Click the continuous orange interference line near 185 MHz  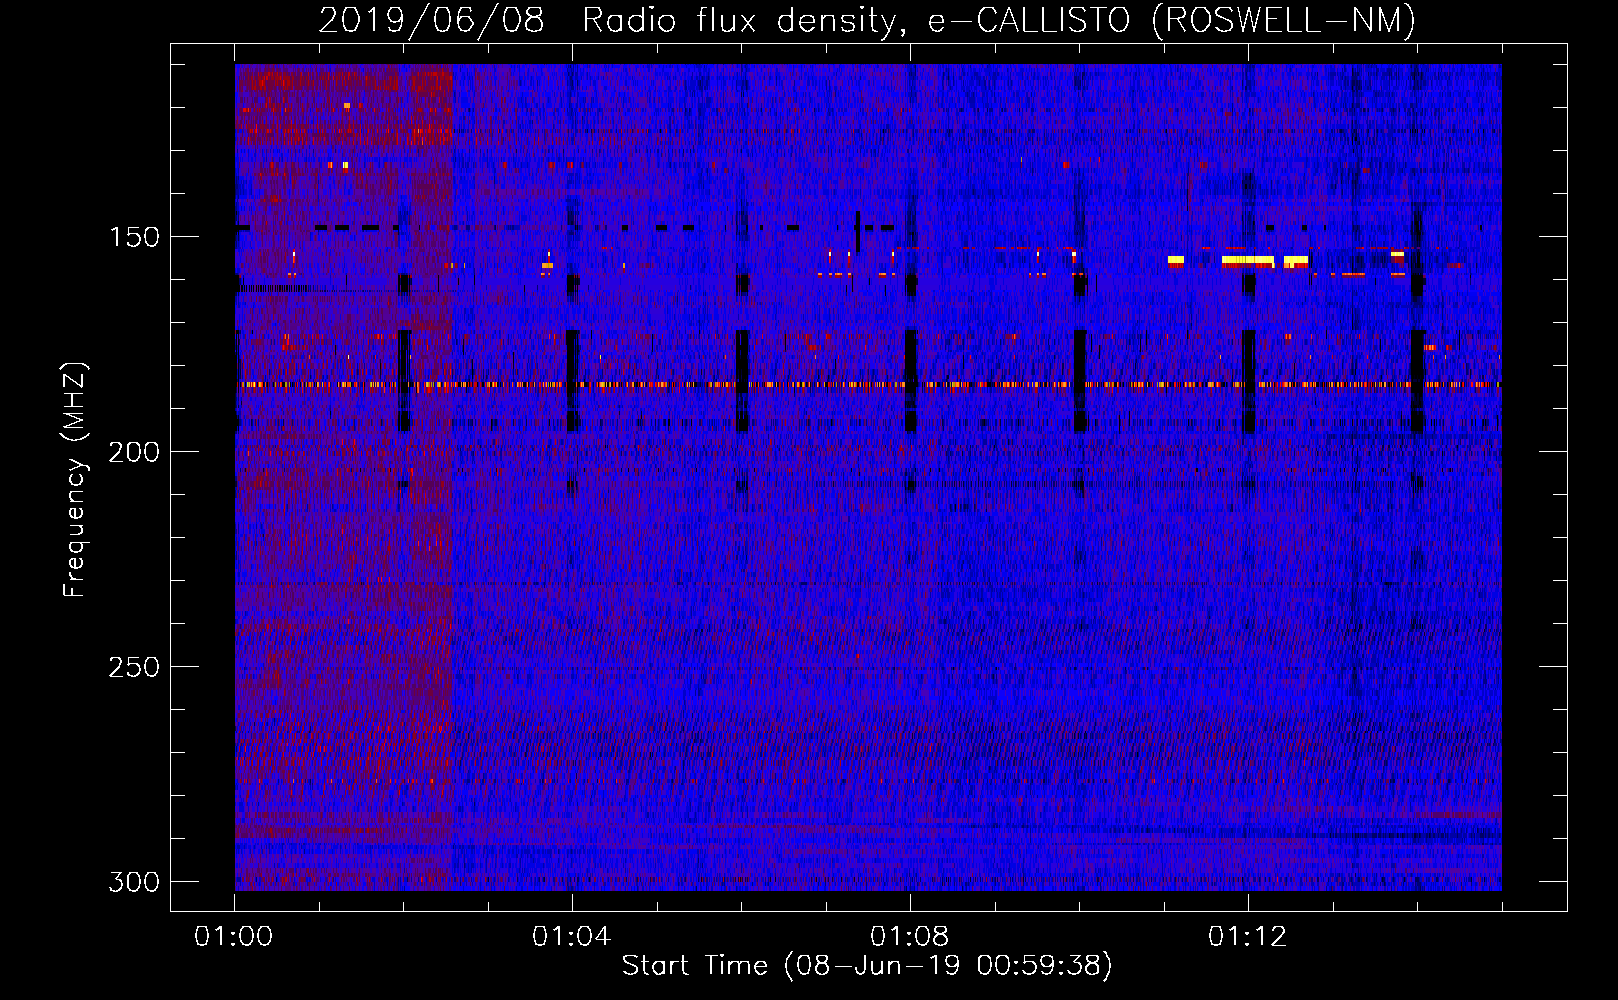(868, 384)
